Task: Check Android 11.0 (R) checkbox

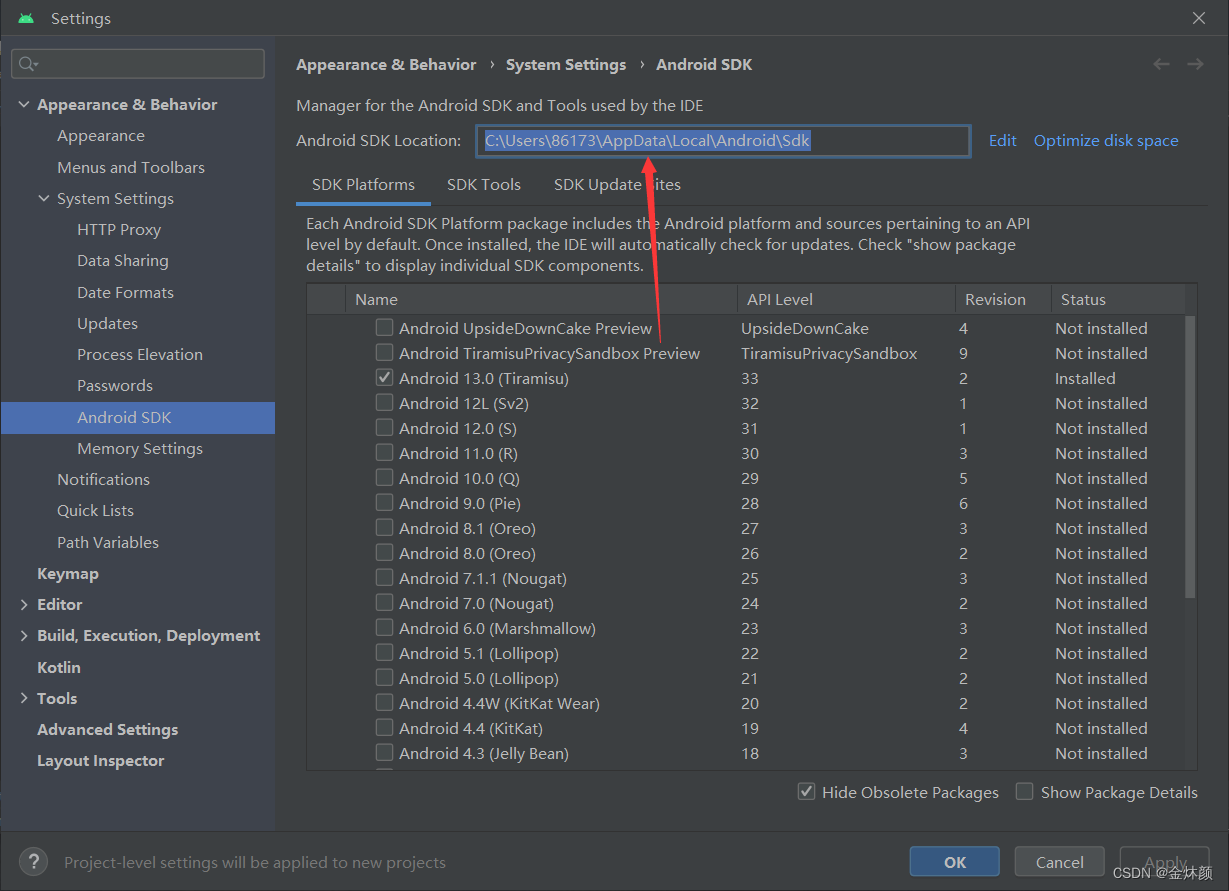Action: [384, 452]
